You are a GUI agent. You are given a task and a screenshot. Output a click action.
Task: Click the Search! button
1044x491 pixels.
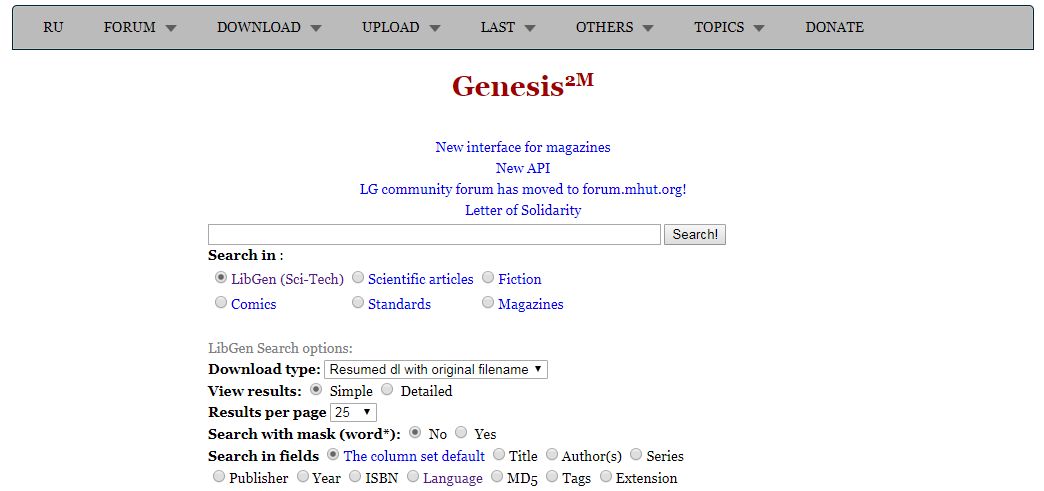point(694,235)
